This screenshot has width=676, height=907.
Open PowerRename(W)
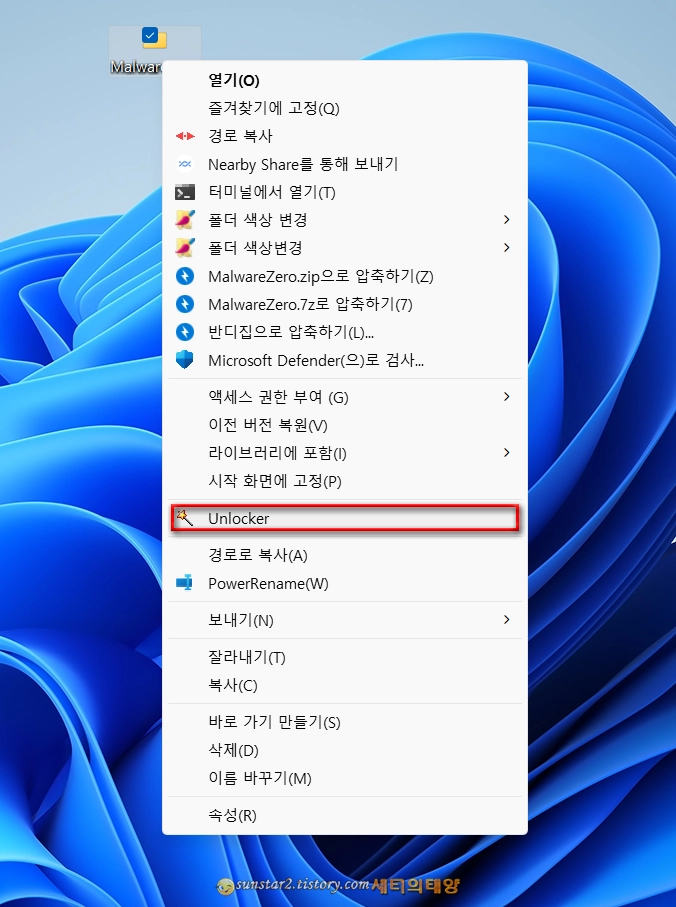pos(345,583)
